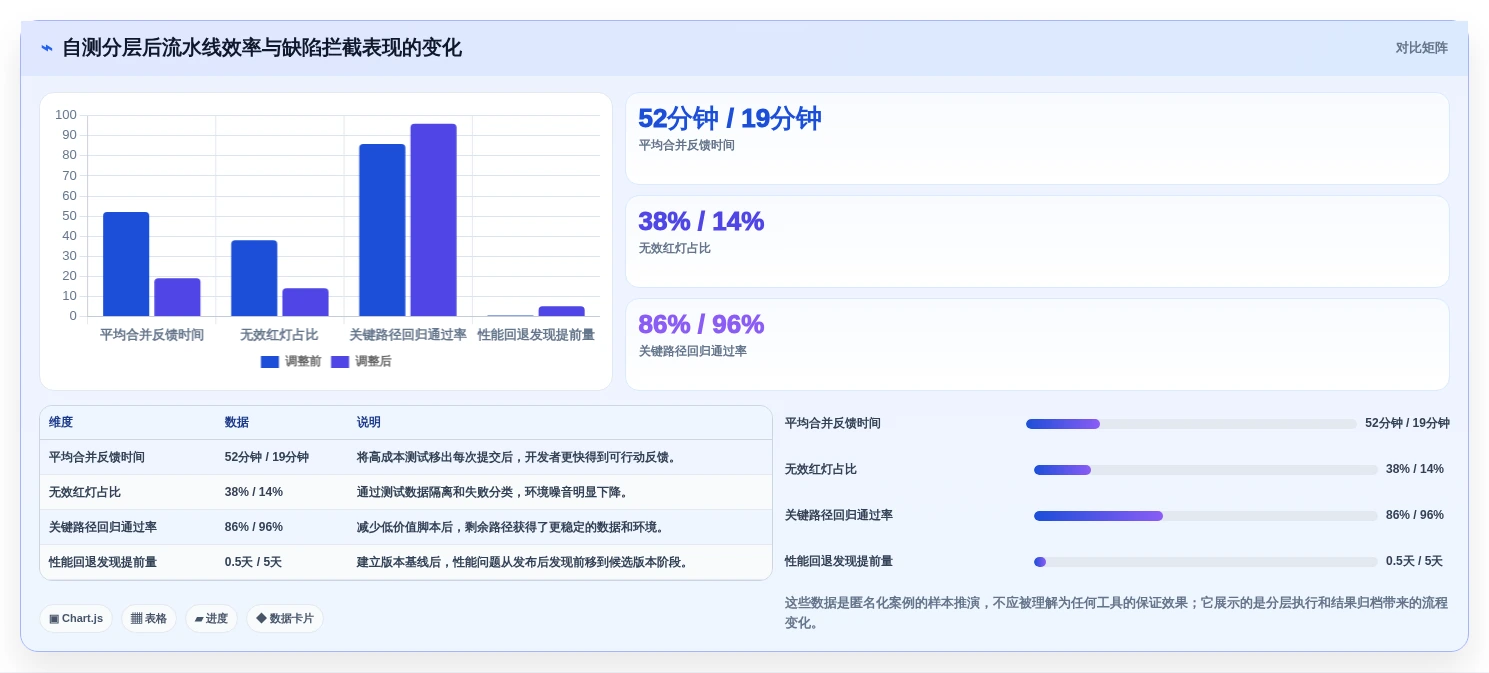The width and height of the screenshot is (1489, 673).
Task: Click description starting 通过测试数据隔离和失败分类
Action: click(495, 492)
